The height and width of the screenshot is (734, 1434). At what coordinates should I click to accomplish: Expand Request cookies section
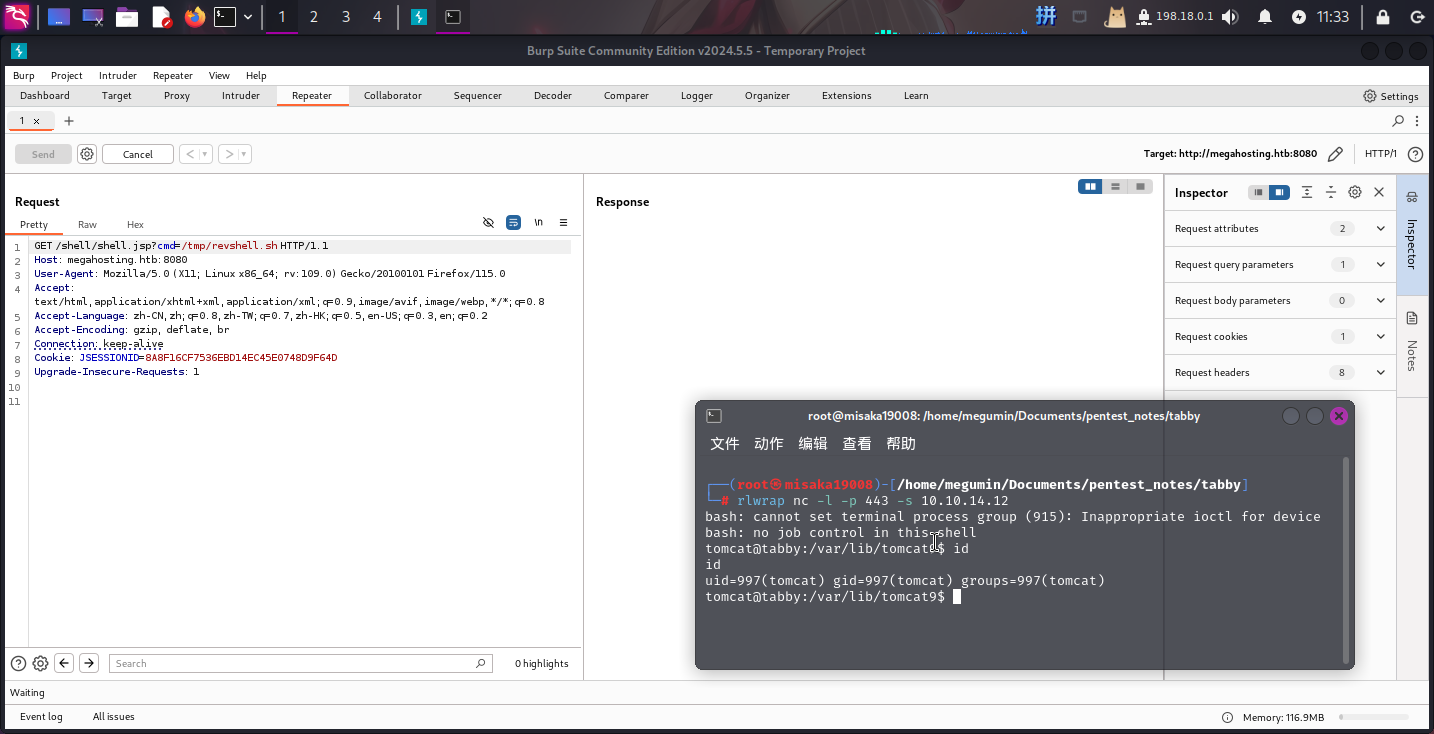1281,337
